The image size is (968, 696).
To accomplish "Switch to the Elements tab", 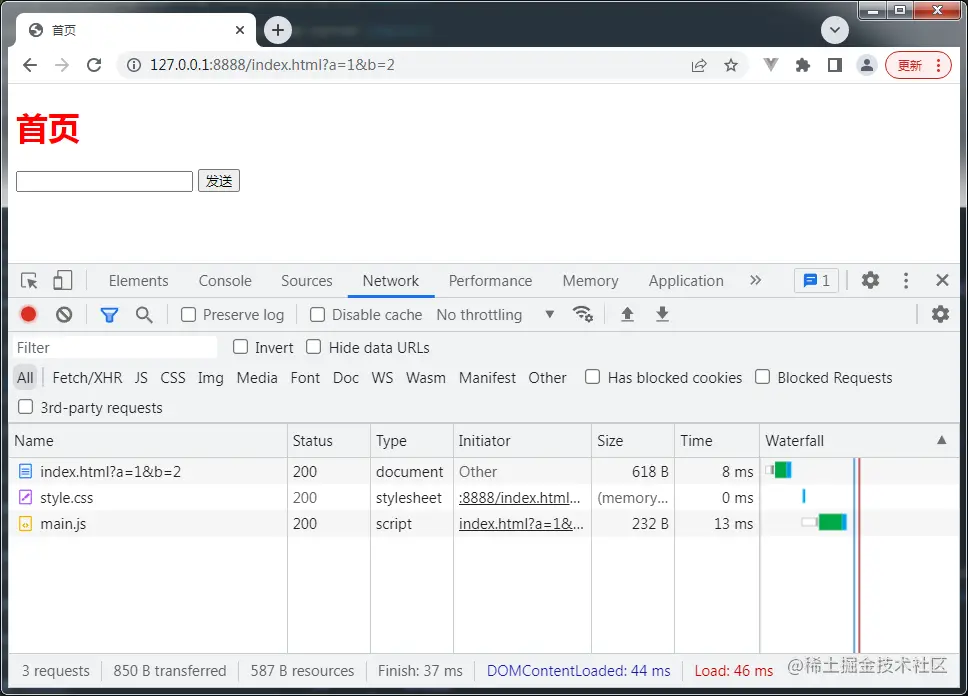I will 138,281.
